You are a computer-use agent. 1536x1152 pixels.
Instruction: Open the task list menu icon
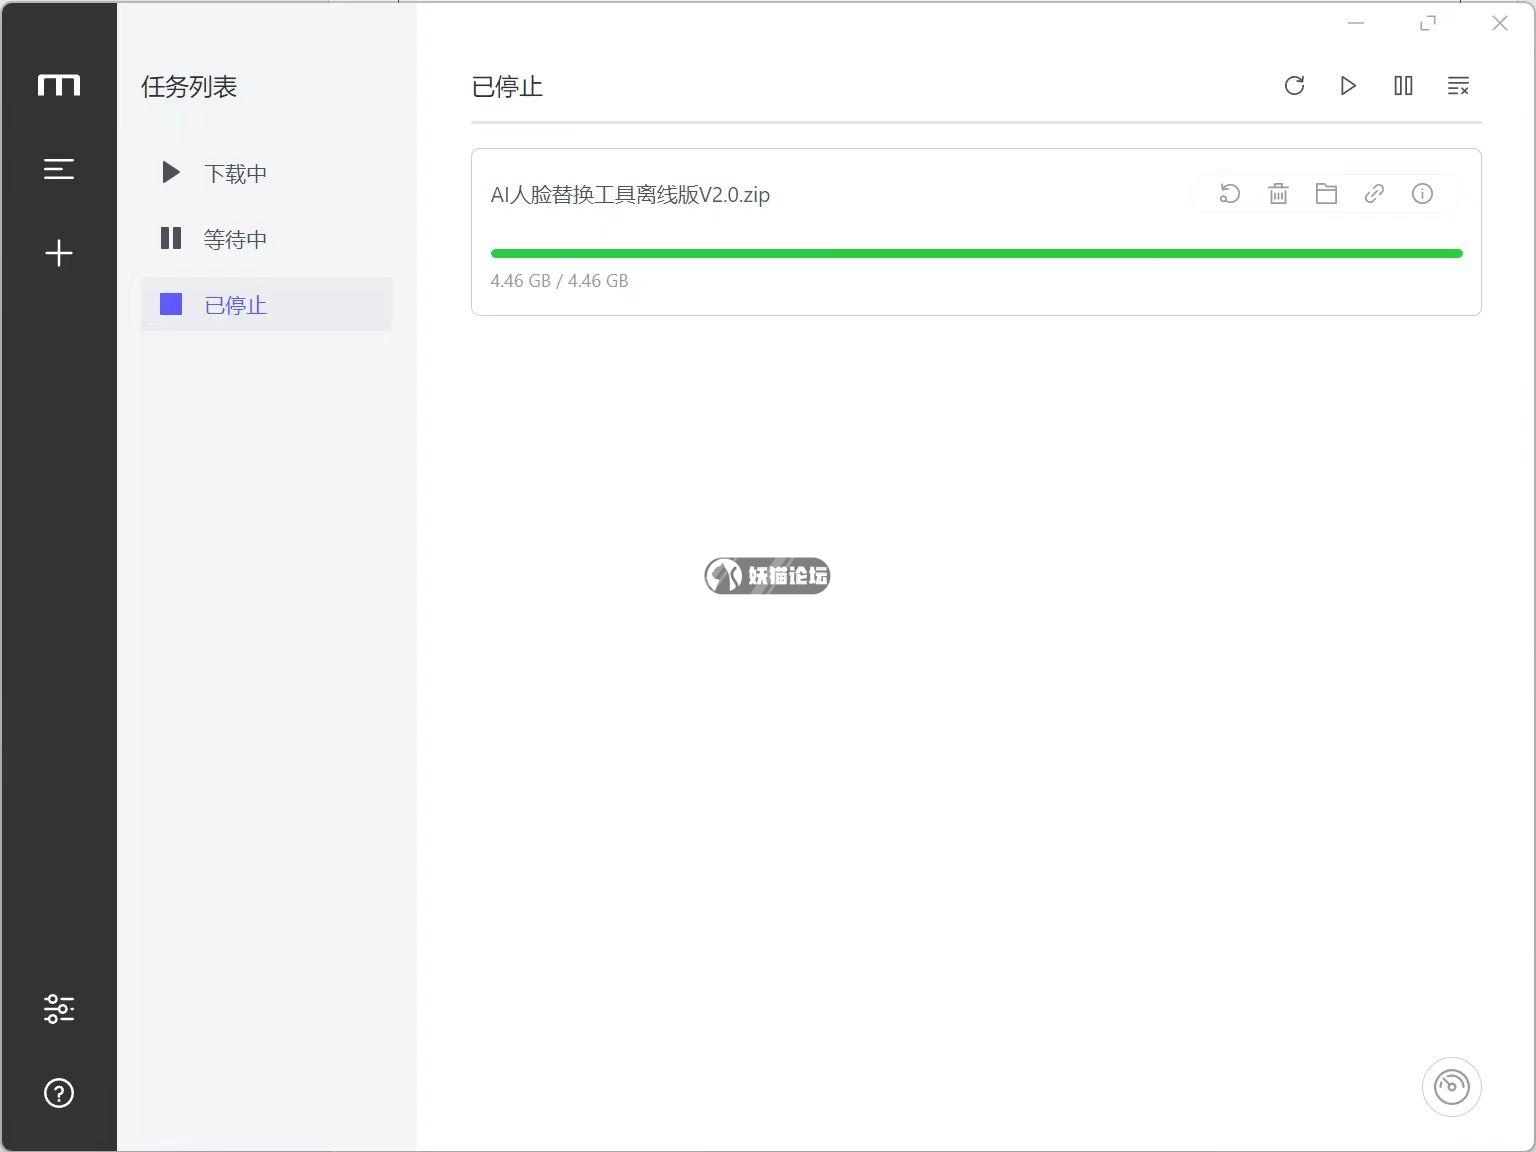59,169
